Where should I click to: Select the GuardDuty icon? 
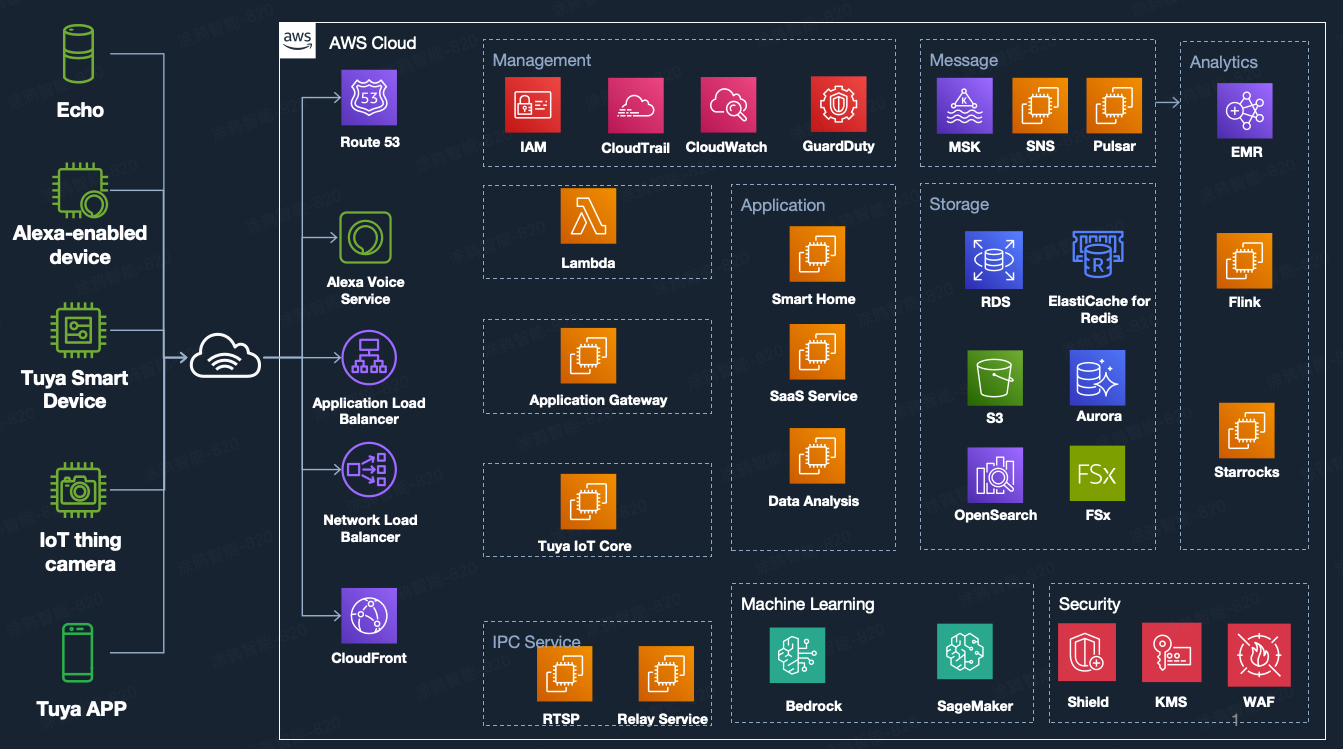pyautogui.click(x=838, y=105)
